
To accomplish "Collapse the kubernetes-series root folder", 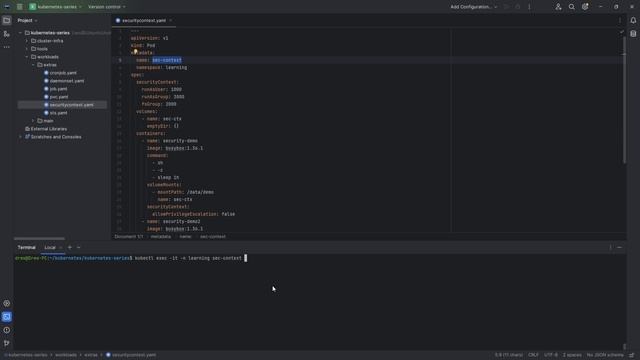I will point(20,33).
